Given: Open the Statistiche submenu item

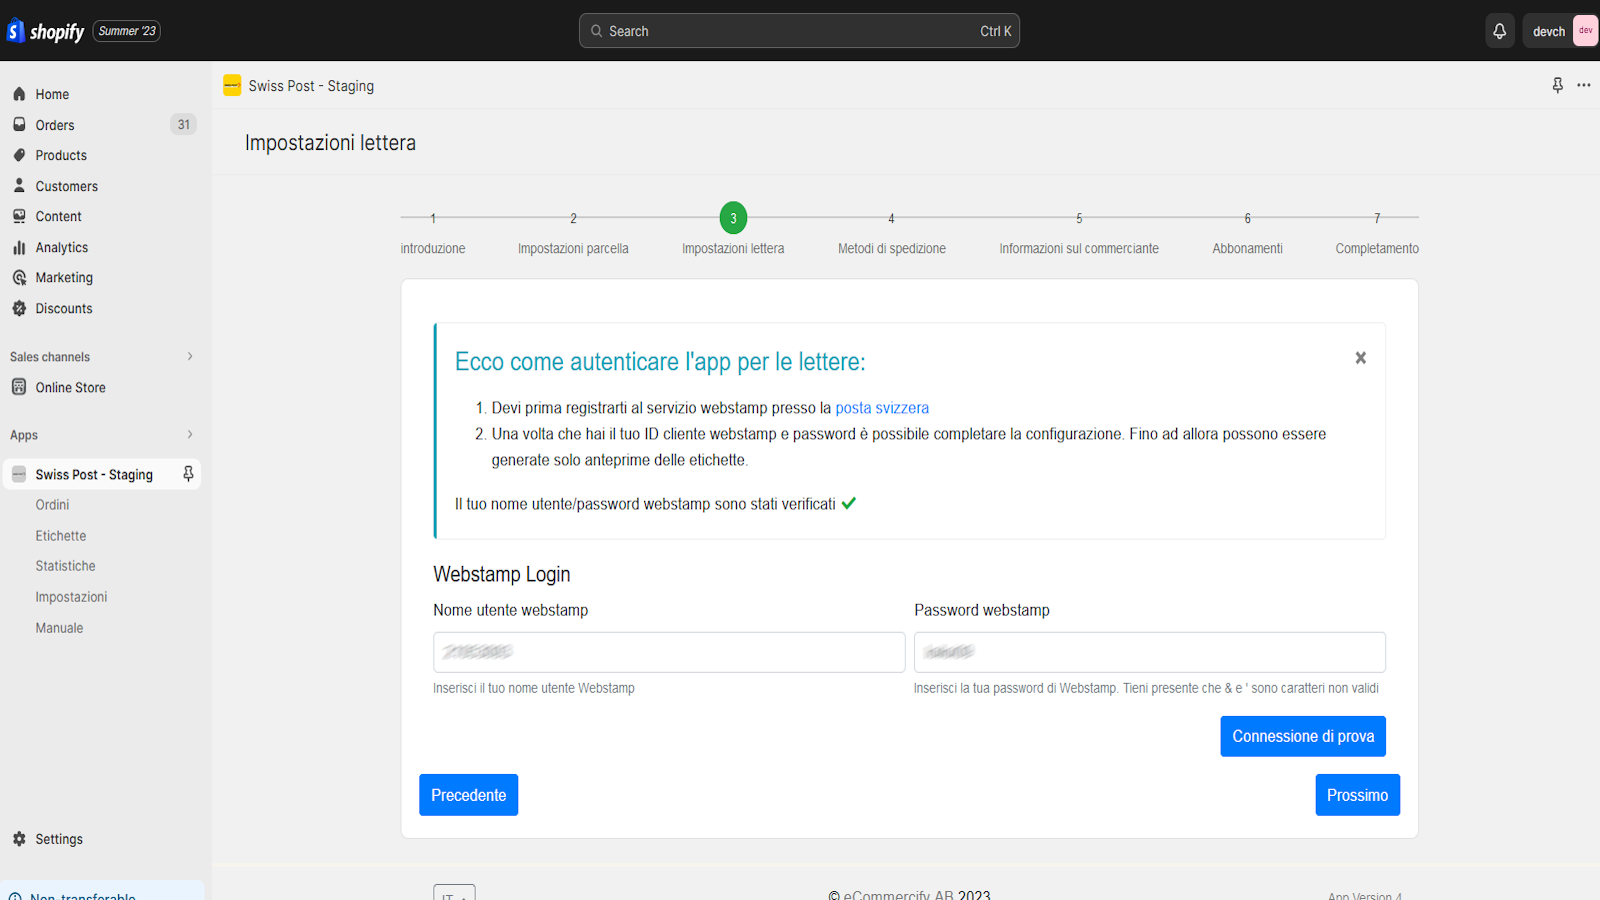Looking at the screenshot, I should [x=66, y=566].
